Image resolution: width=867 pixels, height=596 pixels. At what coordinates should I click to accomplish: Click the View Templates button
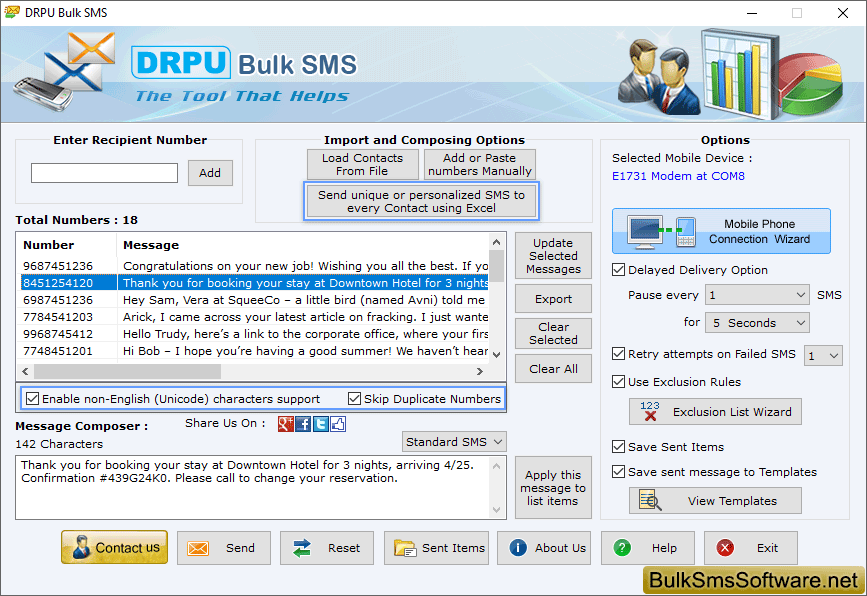(x=715, y=500)
